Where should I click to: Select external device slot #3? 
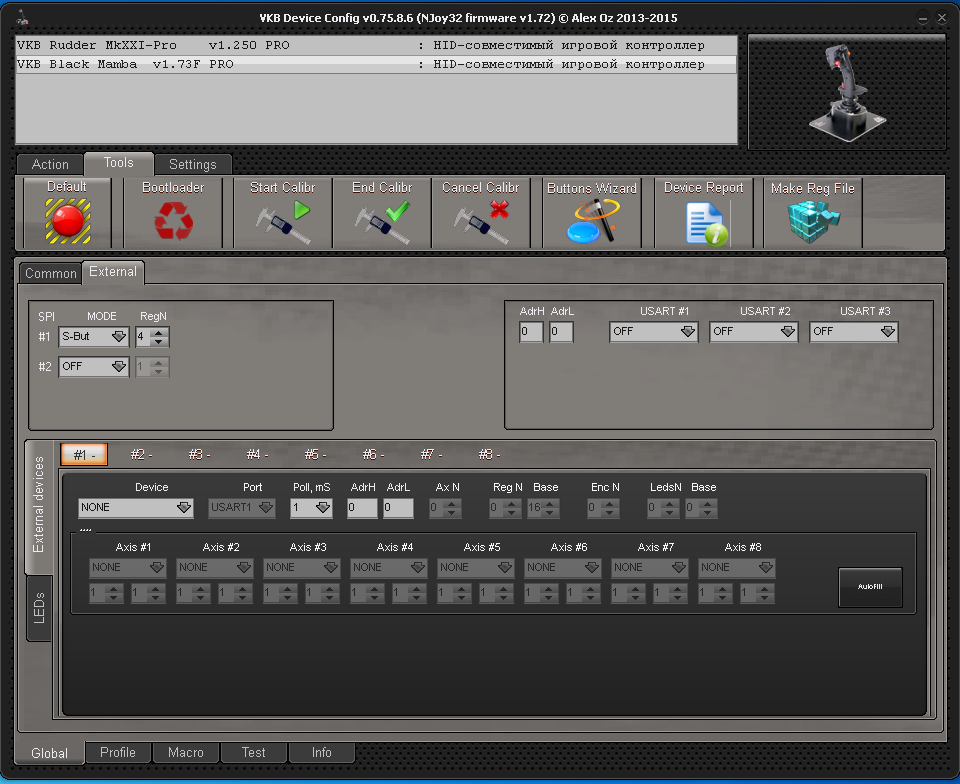(200, 455)
